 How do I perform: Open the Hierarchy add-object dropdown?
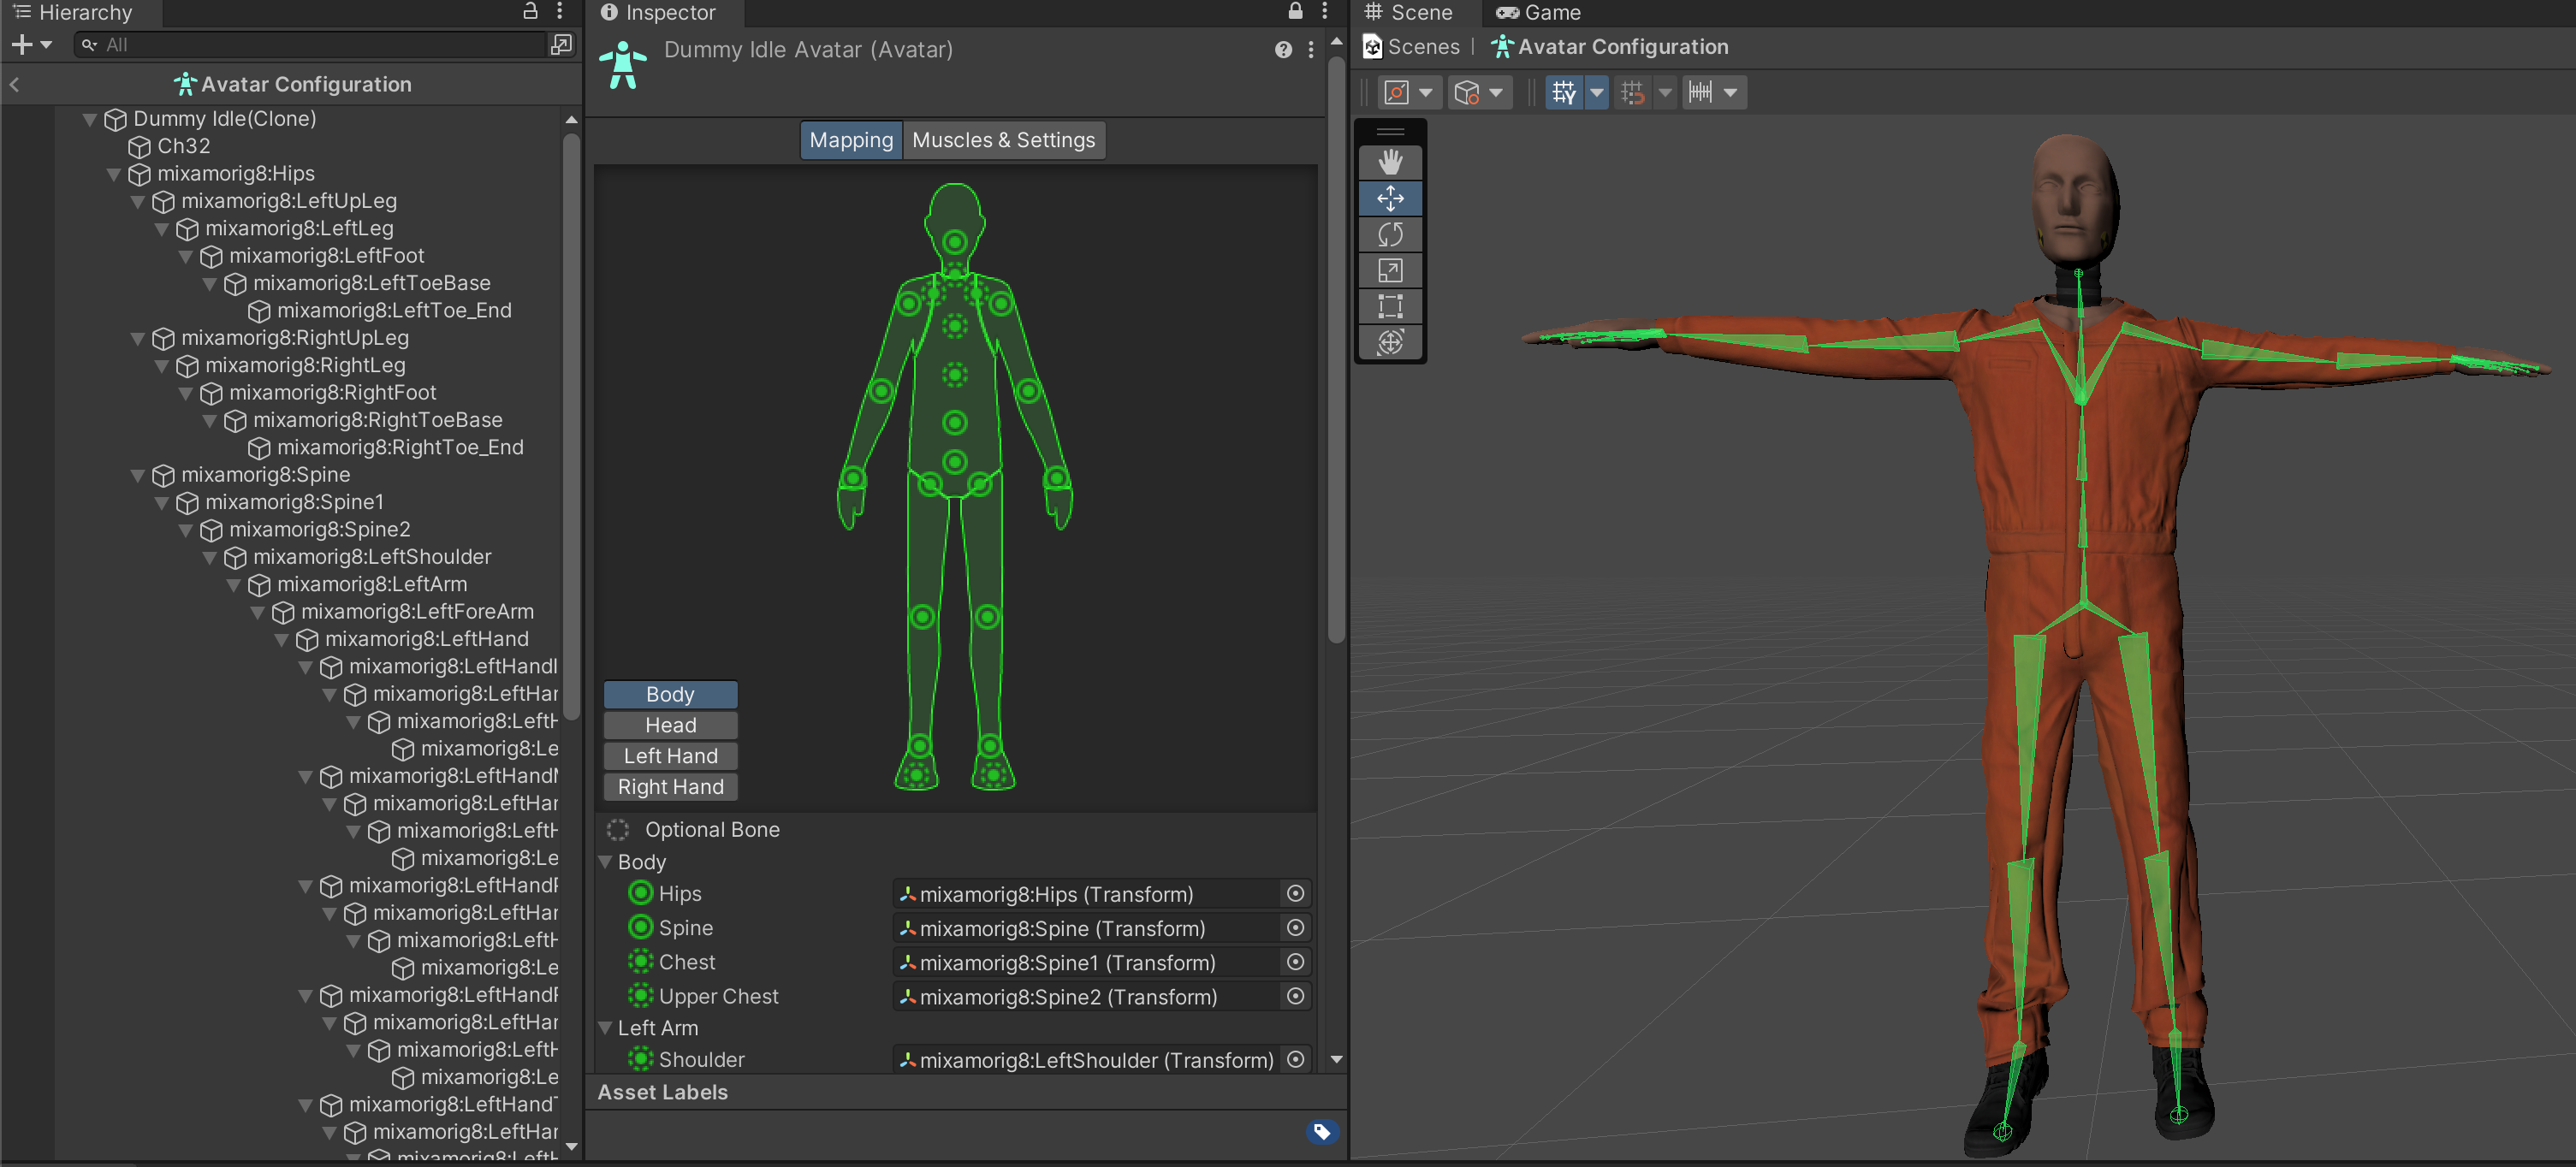coord(32,45)
